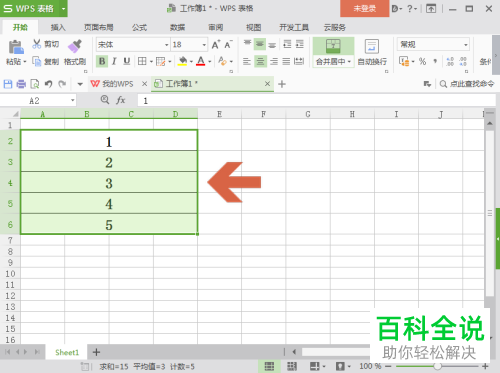Click the redo arrow icon
Image resolution: width=500 pixels, height=373 pixels.
coord(62,84)
